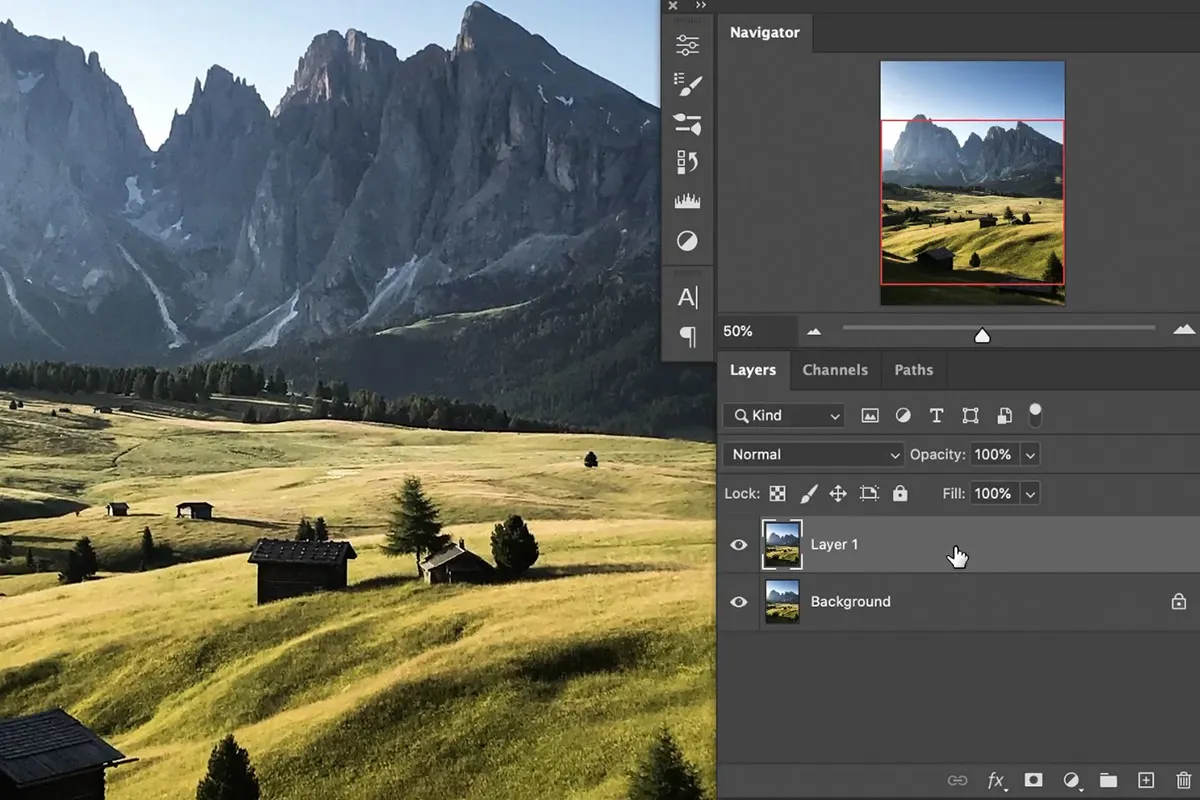Switch to the Channels tab

835,370
